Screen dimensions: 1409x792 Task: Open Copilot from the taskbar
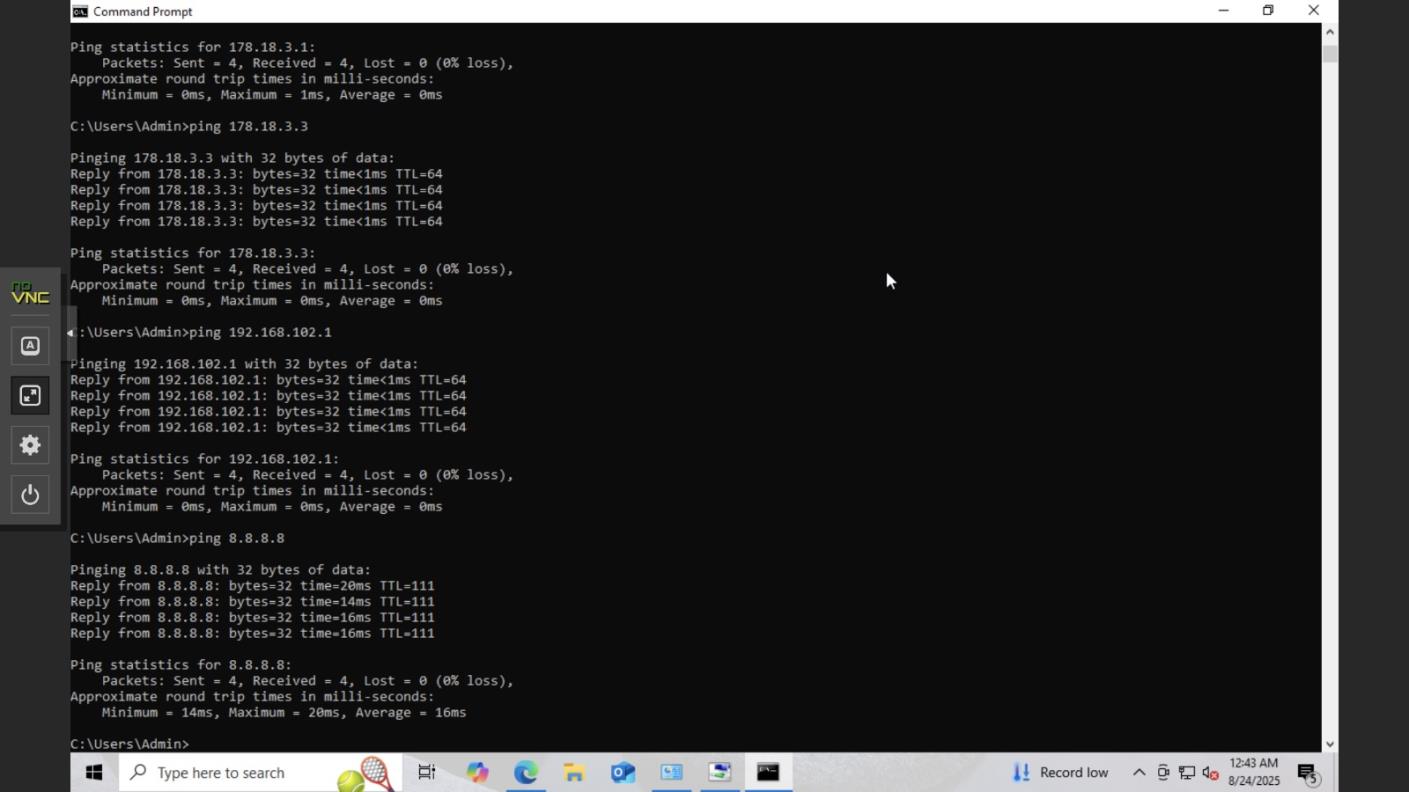point(477,771)
